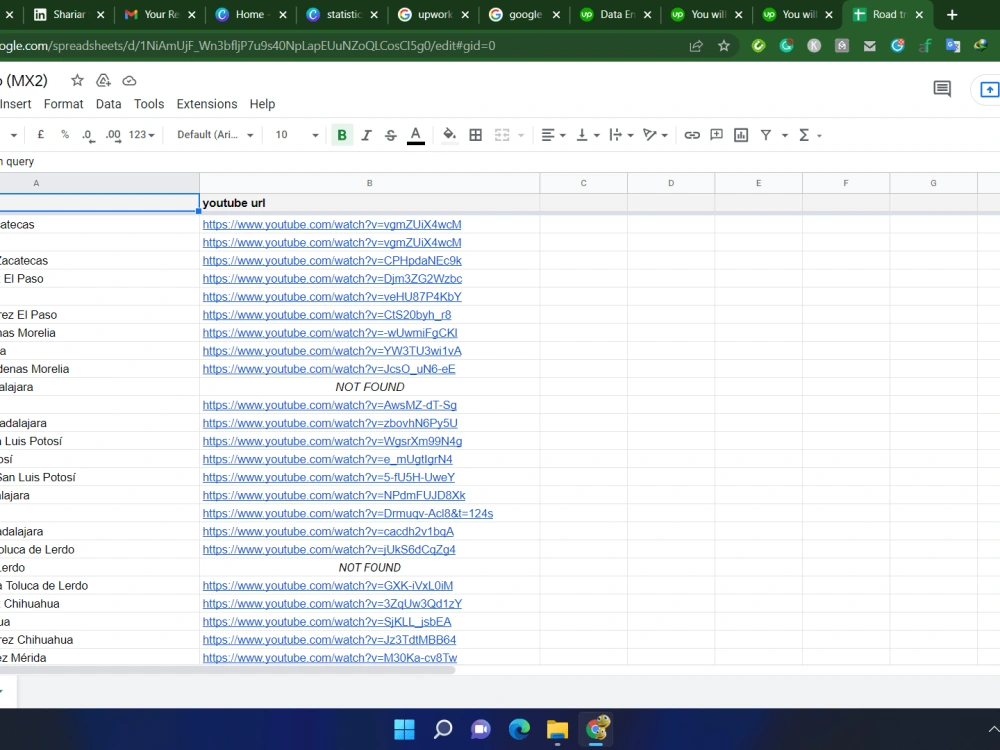Switch to the Data En Upwork tab

pyautogui.click(x=608, y=14)
